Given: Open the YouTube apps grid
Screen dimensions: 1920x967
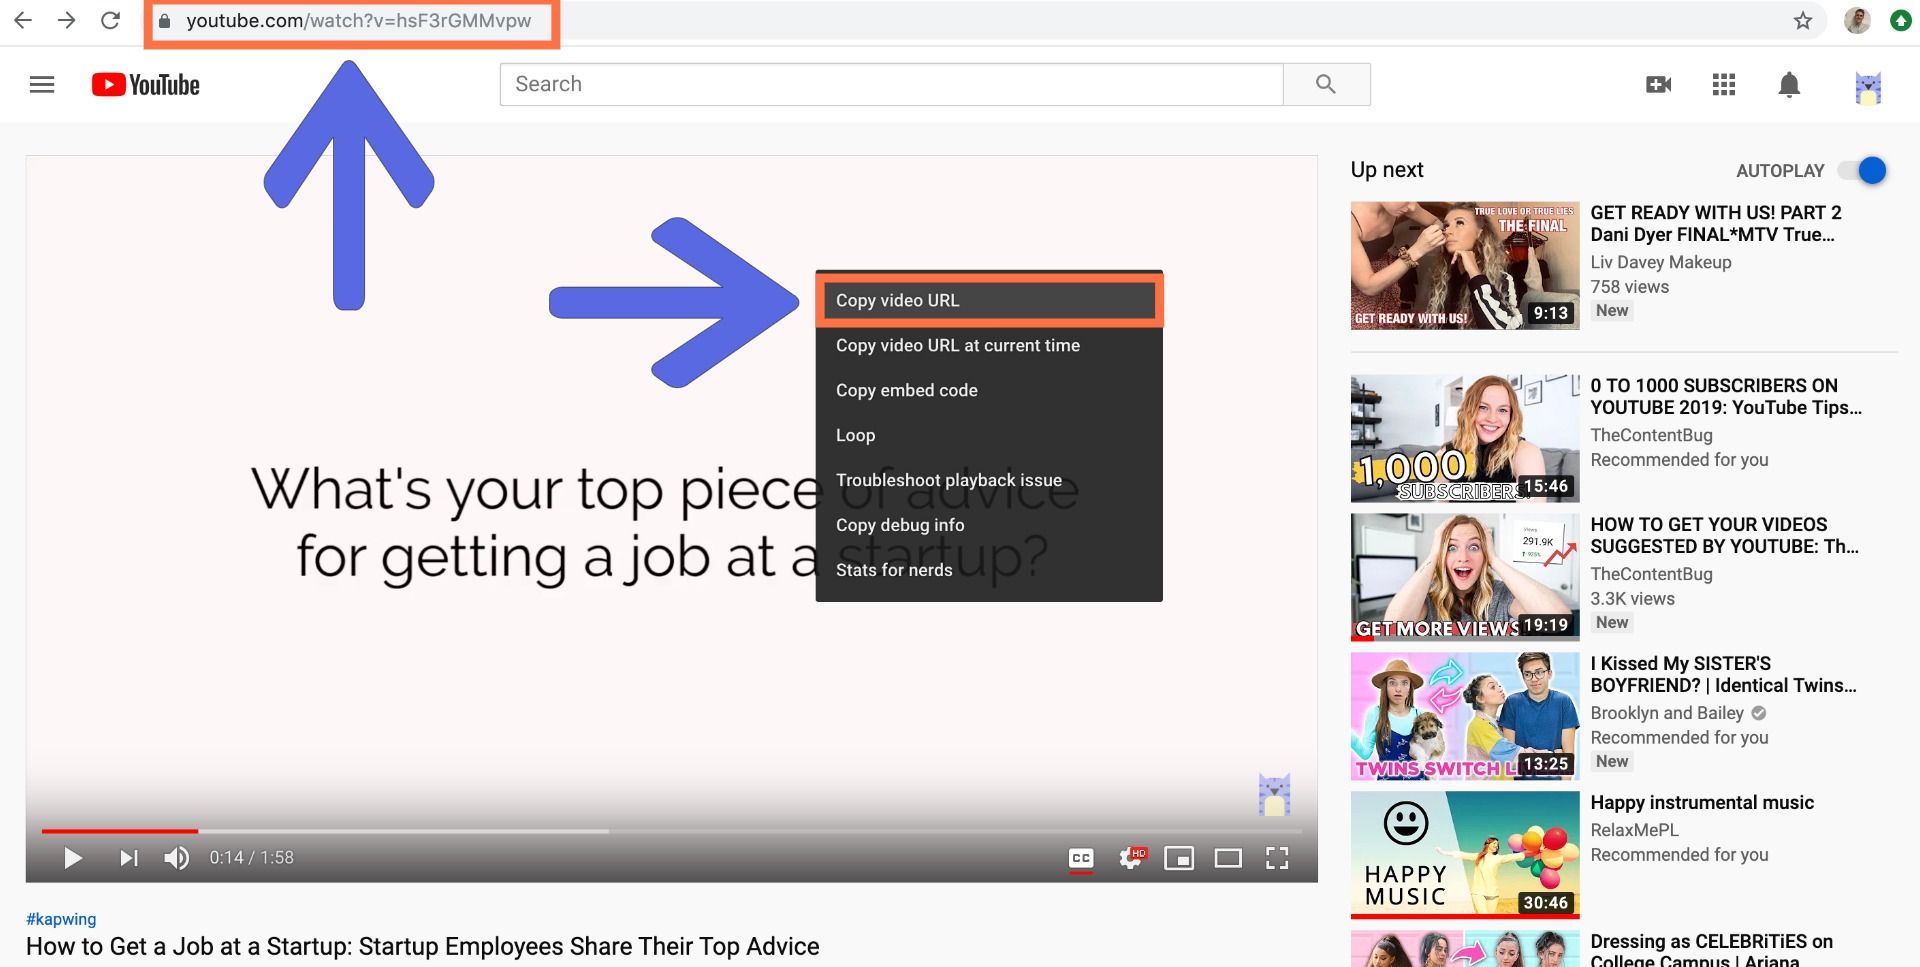Looking at the screenshot, I should (1724, 85).
